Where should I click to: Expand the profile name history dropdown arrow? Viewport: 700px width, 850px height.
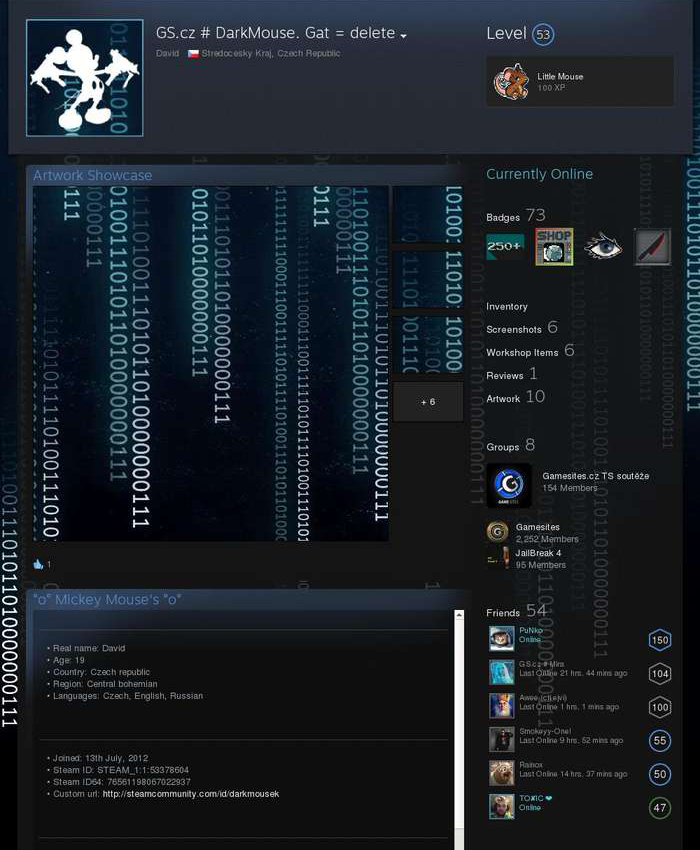coord(403,36)
